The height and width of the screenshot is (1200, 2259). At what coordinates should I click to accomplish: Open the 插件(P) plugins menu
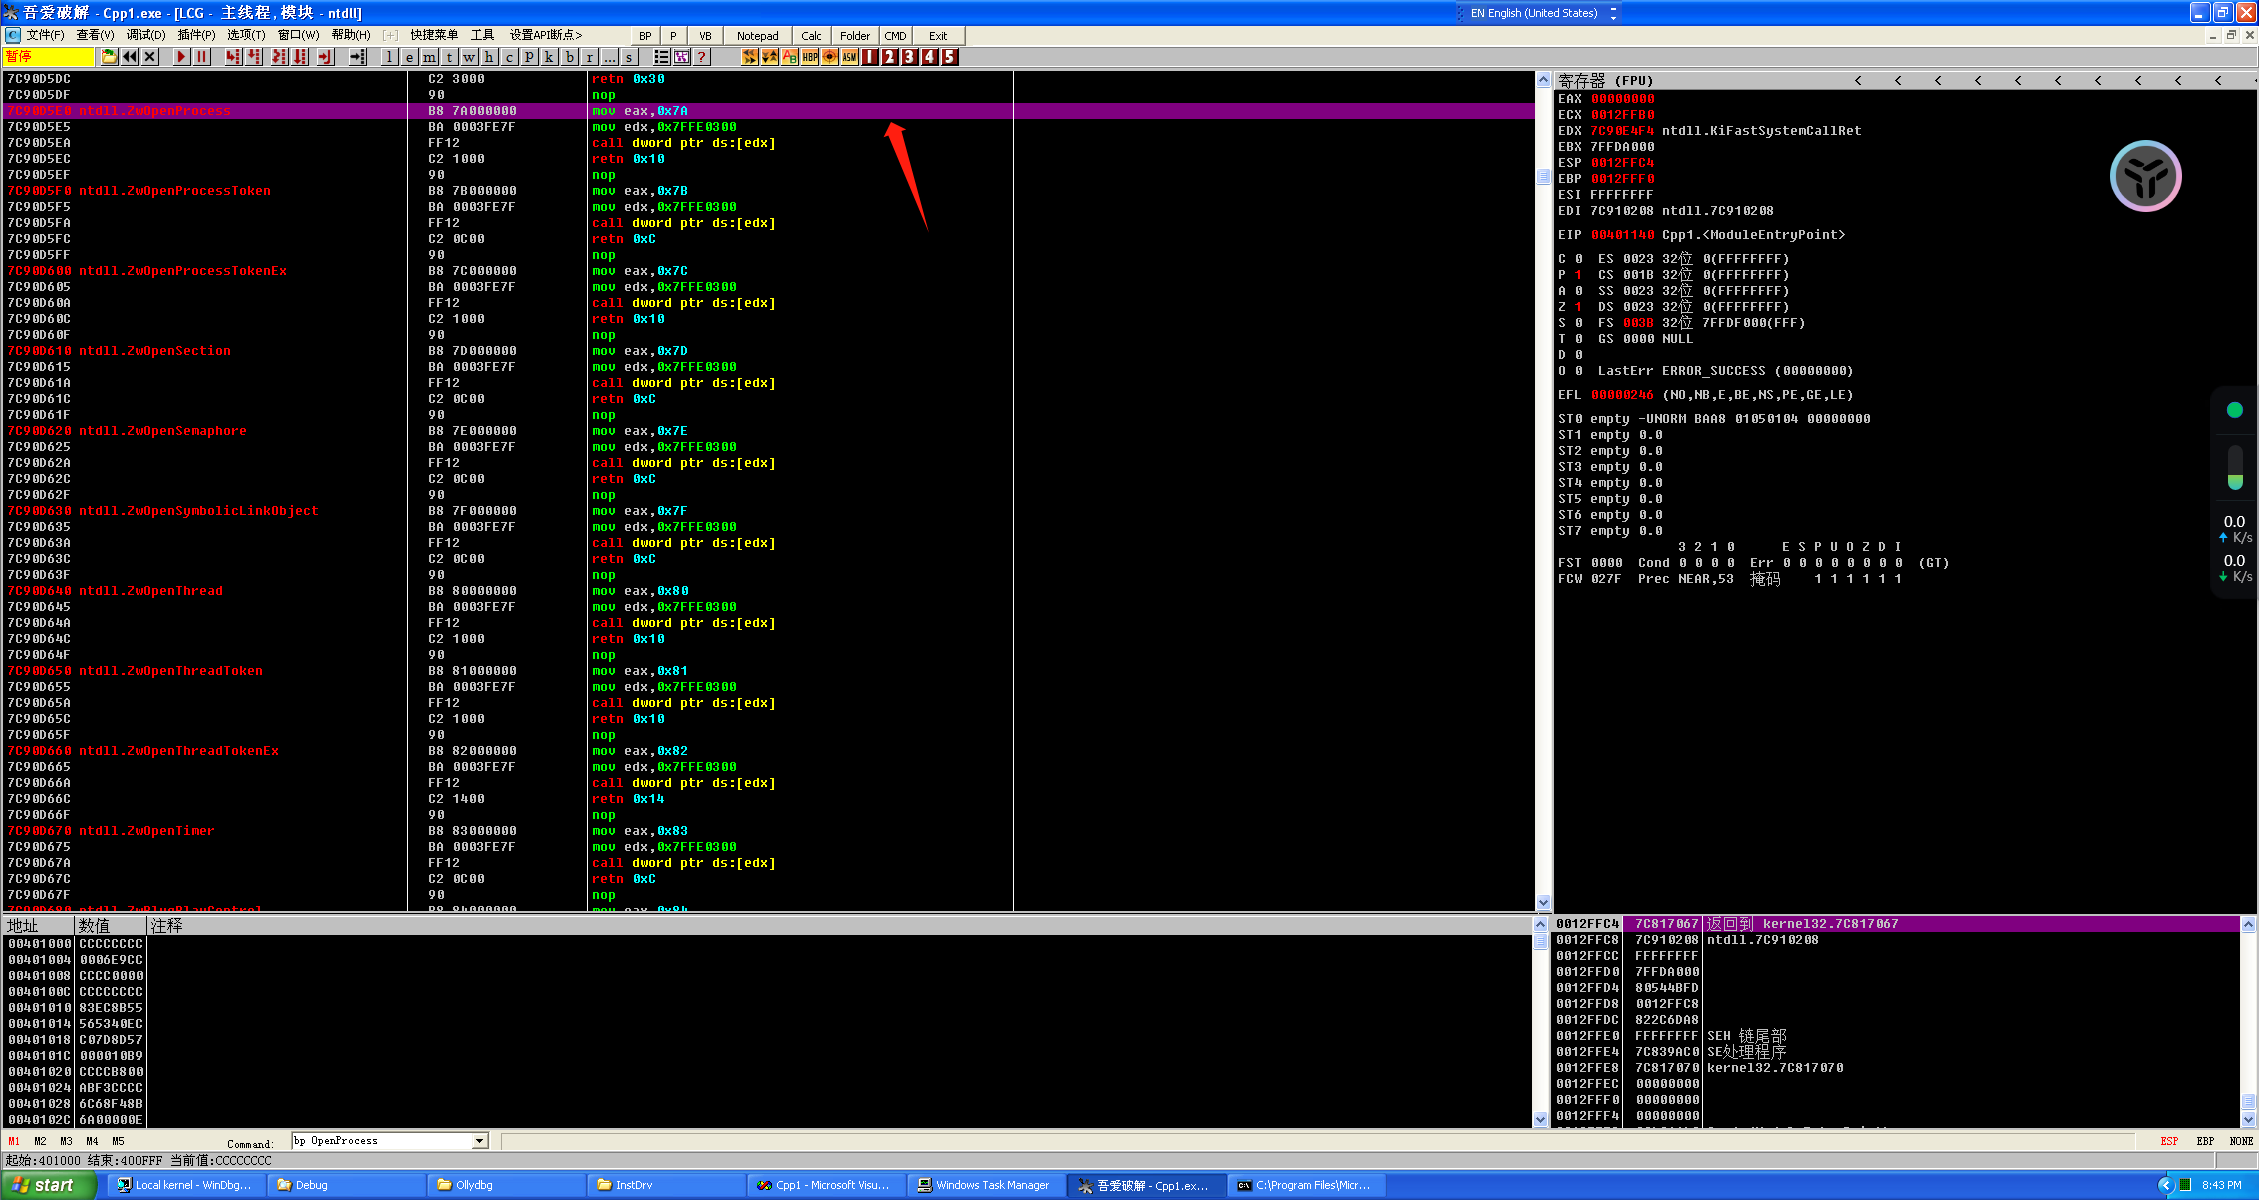(196, 35)
